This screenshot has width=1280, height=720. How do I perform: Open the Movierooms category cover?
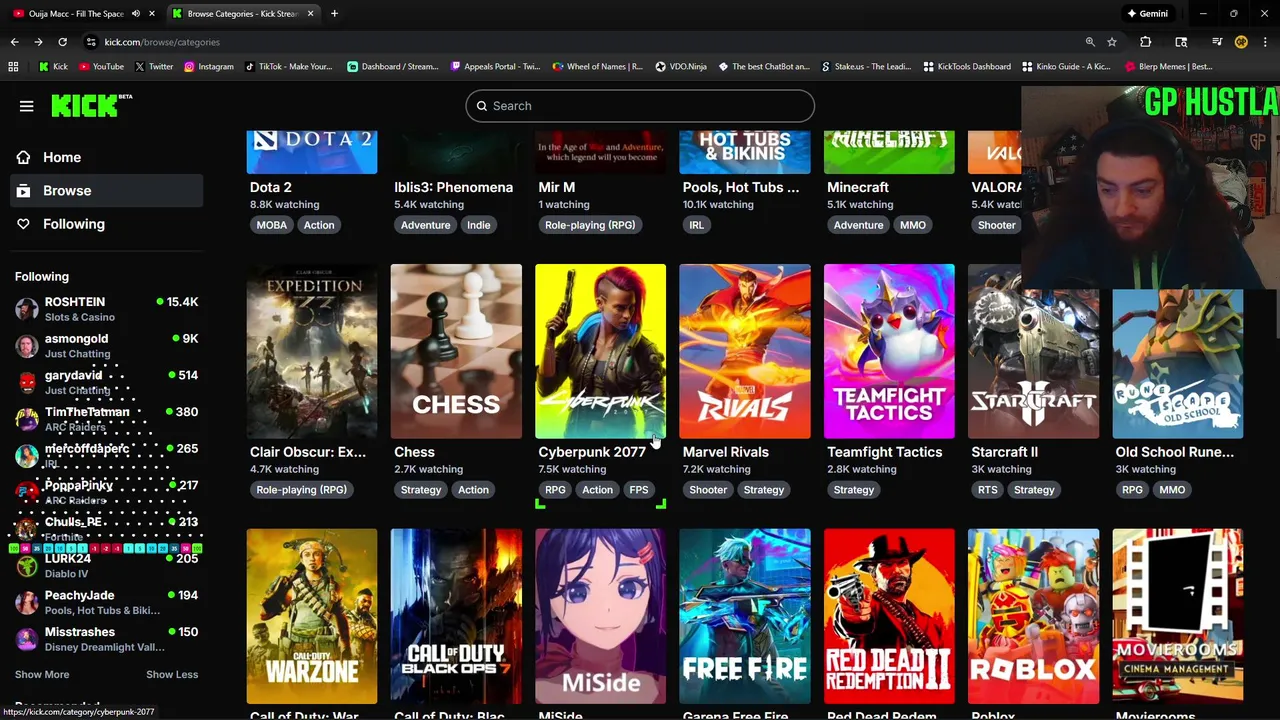[x=1178, y=616]
